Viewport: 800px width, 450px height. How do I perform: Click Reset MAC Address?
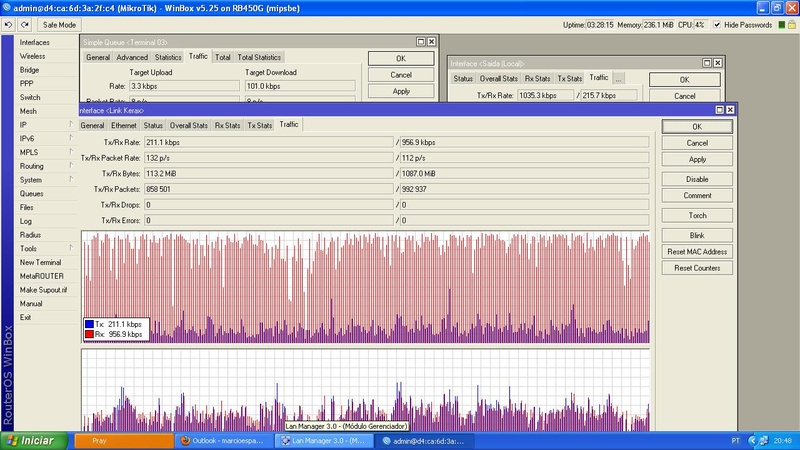pyautogui.click(x=697, y=252)
